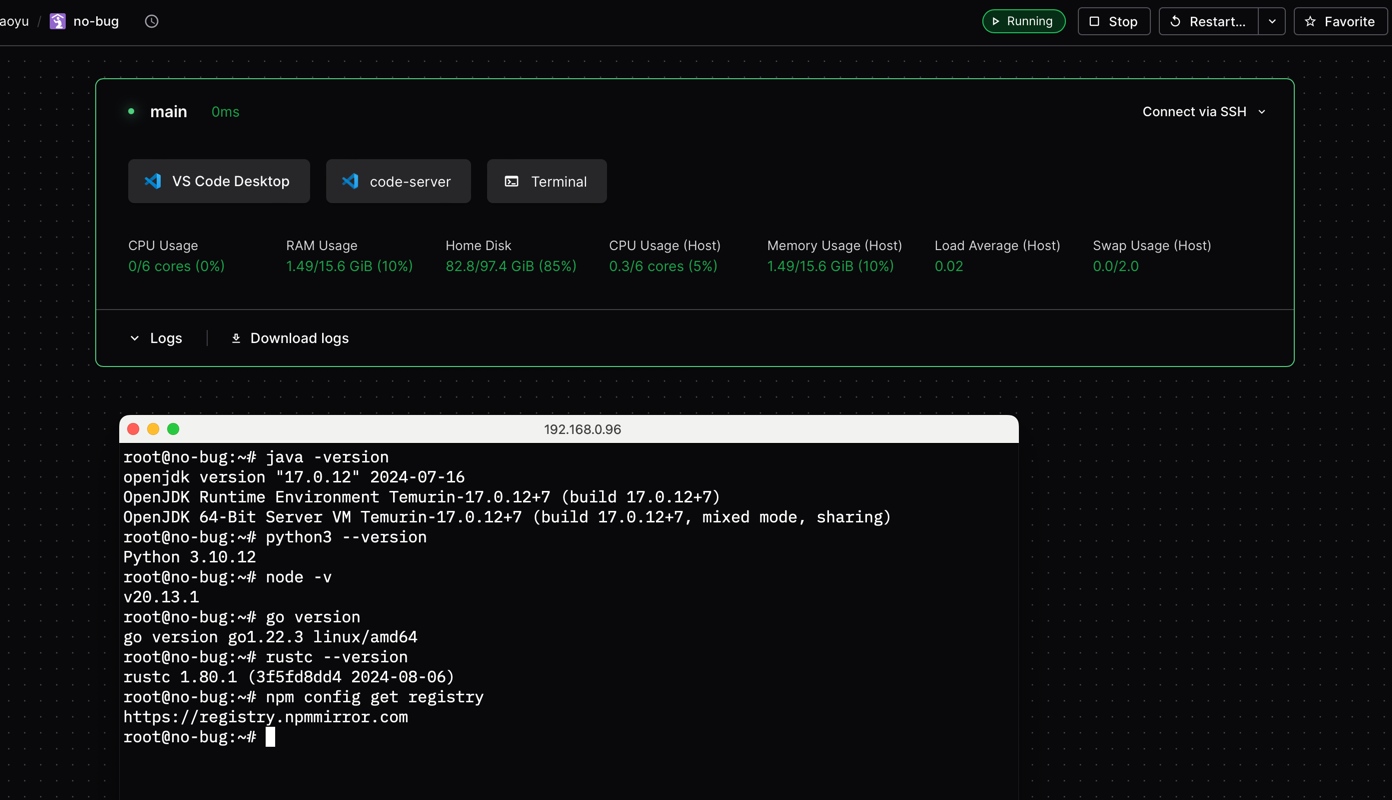Download logs for the main agent
Viewport: 1392px width, 800px height.
[x=290, y=338]
